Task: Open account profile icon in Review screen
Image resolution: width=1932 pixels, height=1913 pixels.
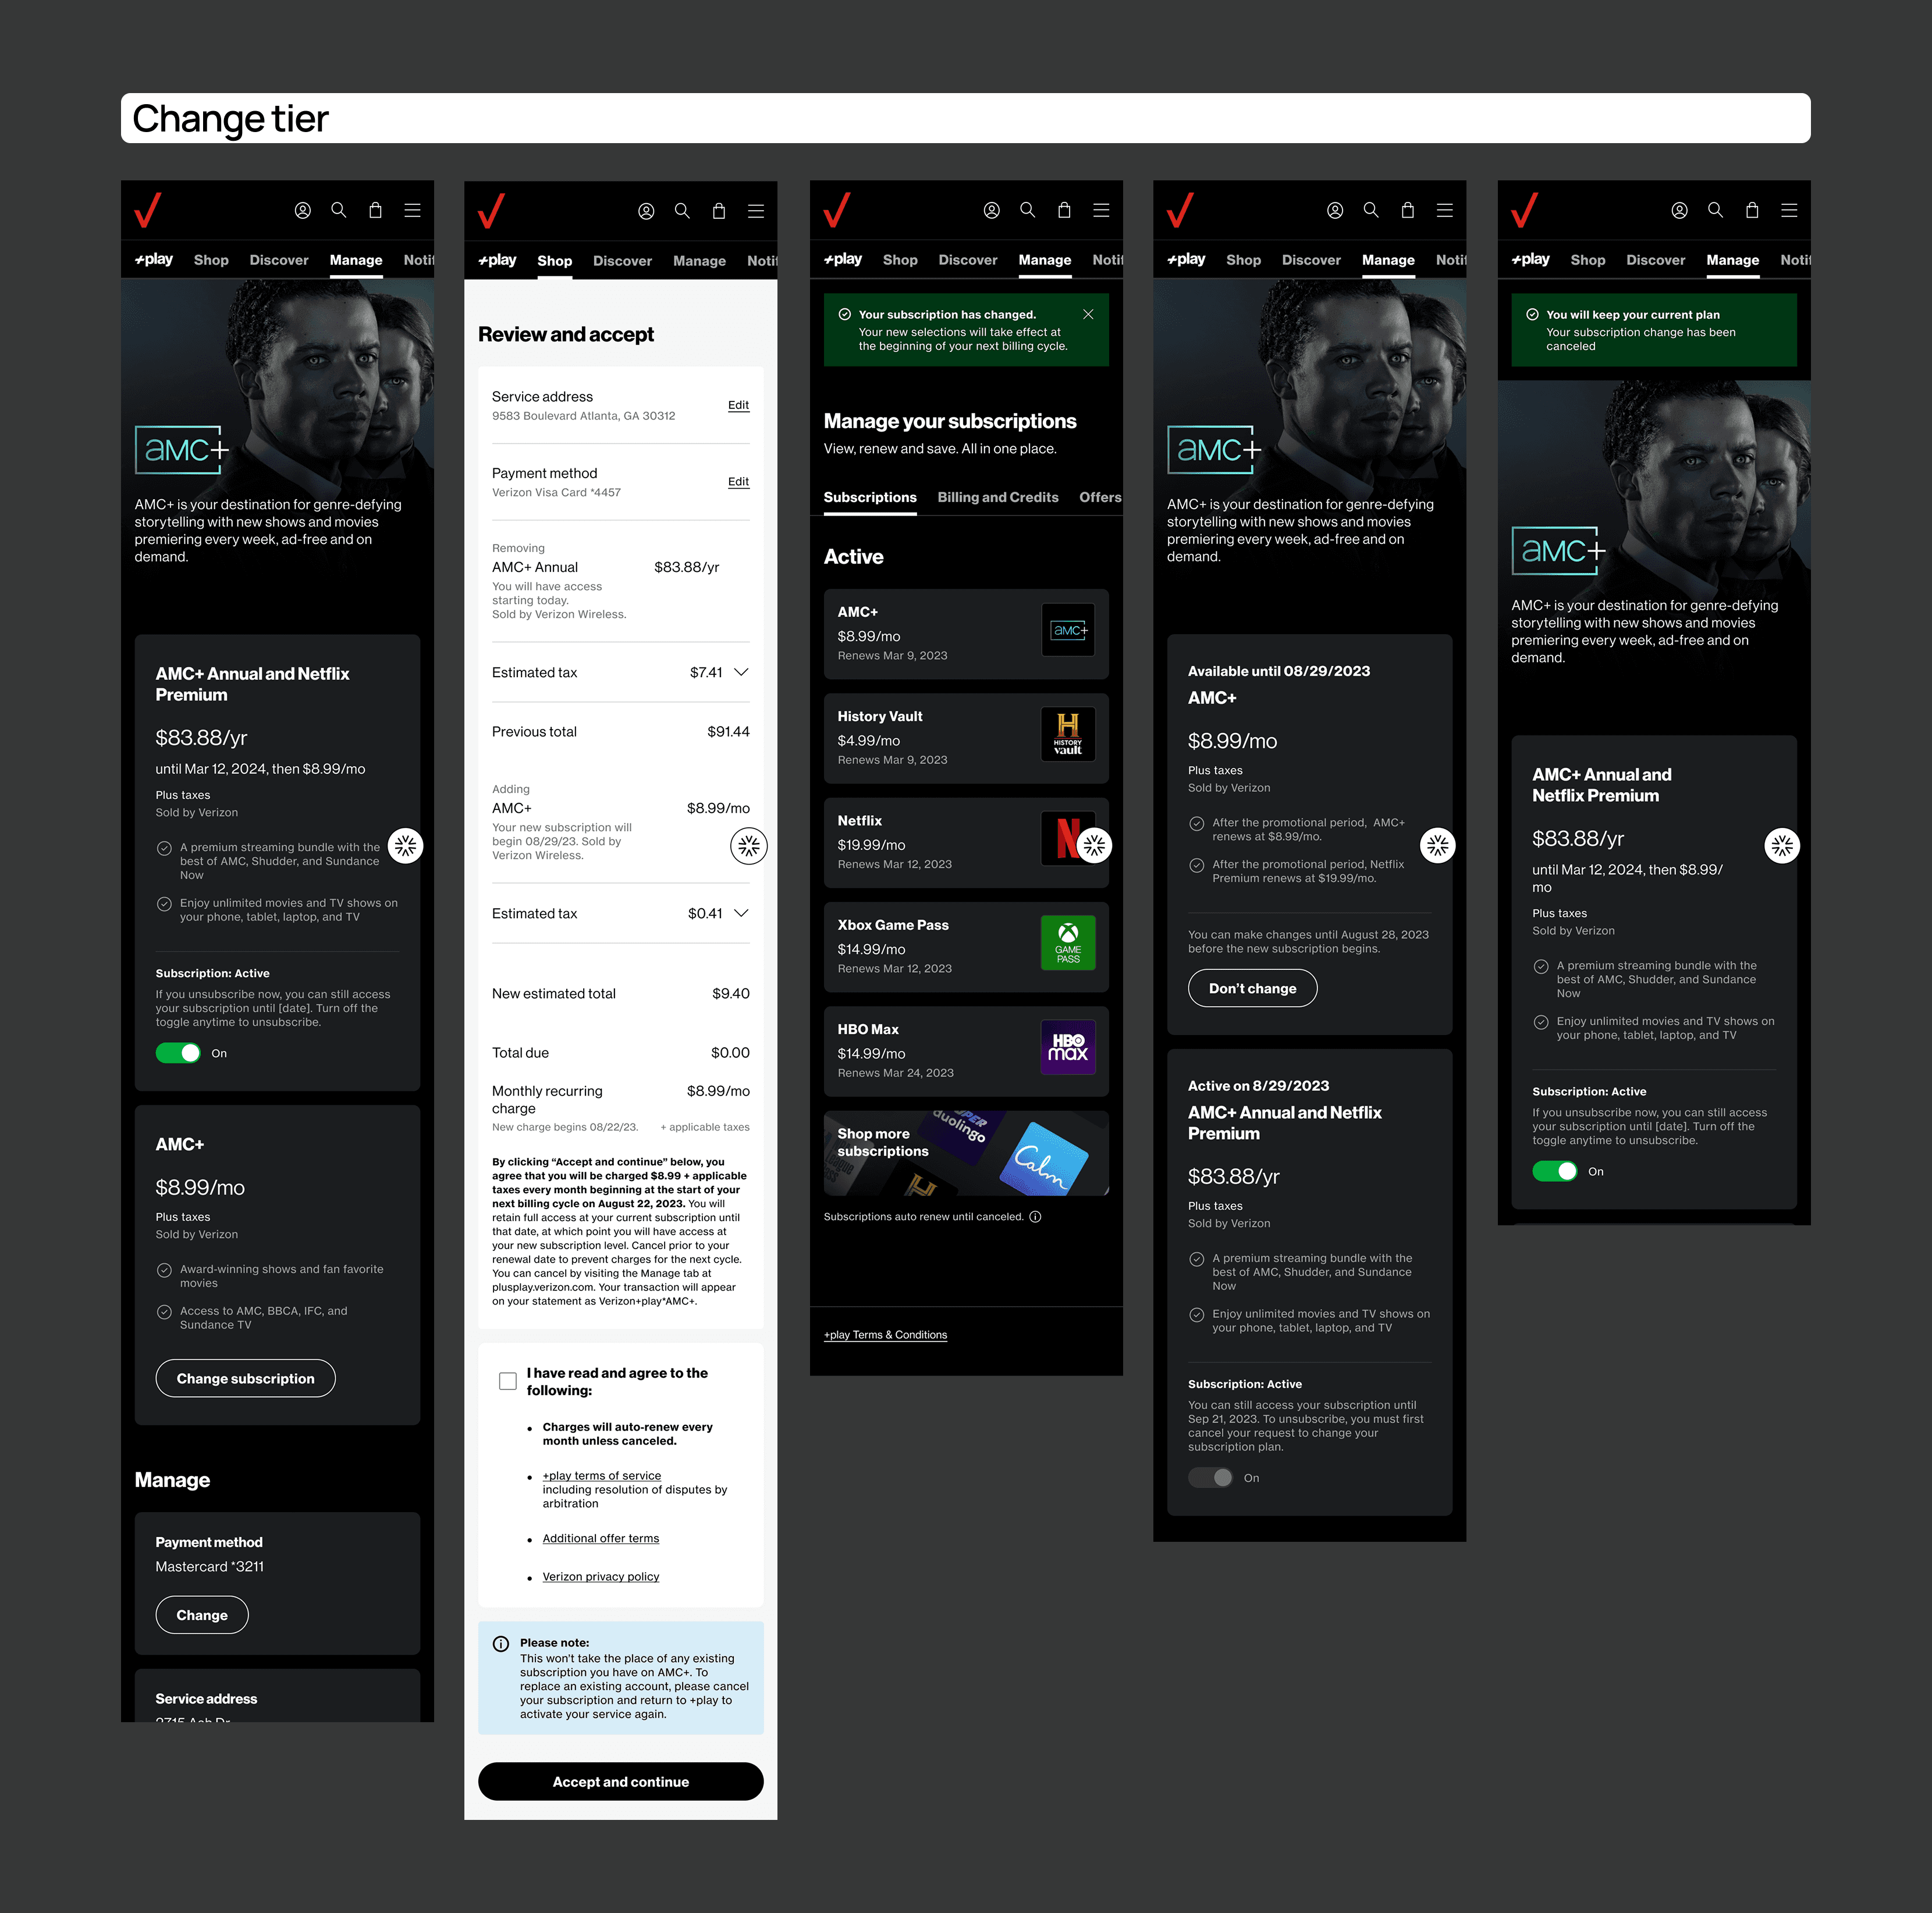Action: [x=646, y=211]
